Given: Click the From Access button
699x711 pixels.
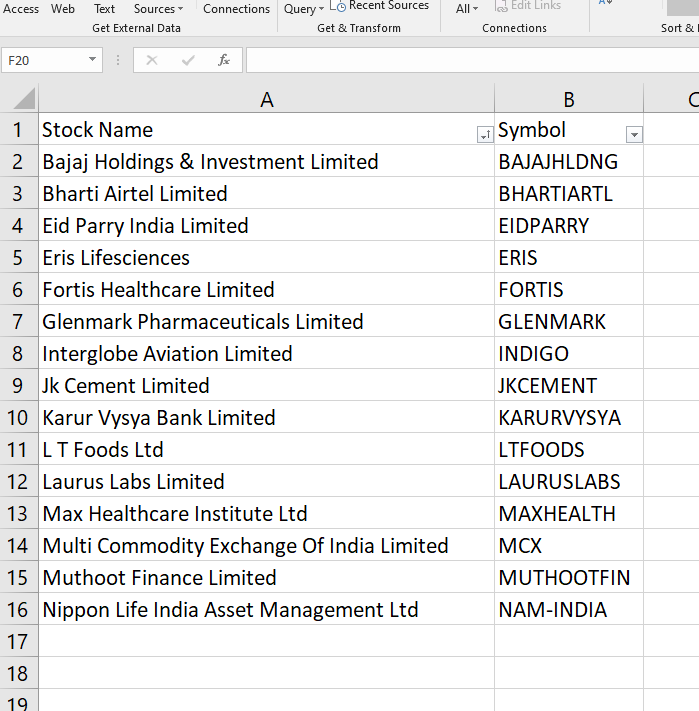Looking at the screenshot, I should point(20,9).
